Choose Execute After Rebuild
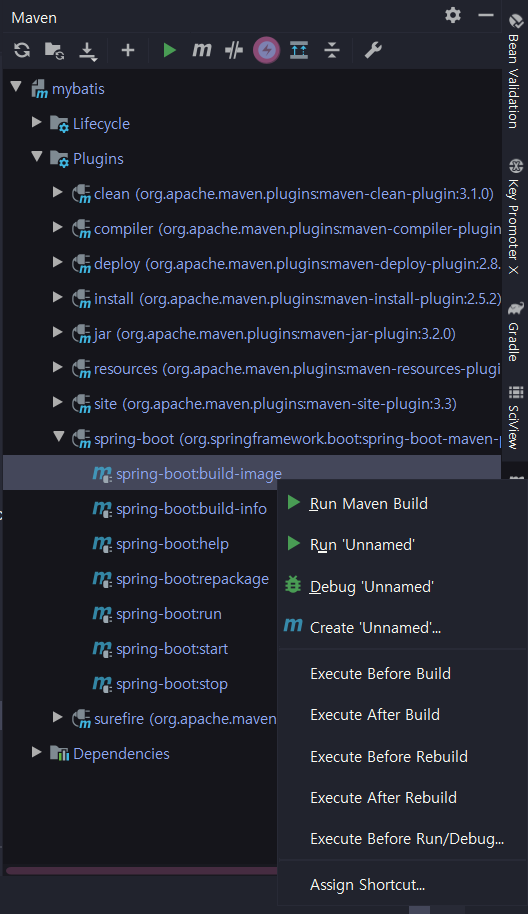Screen dimensions: 528x914 point(403,797)
